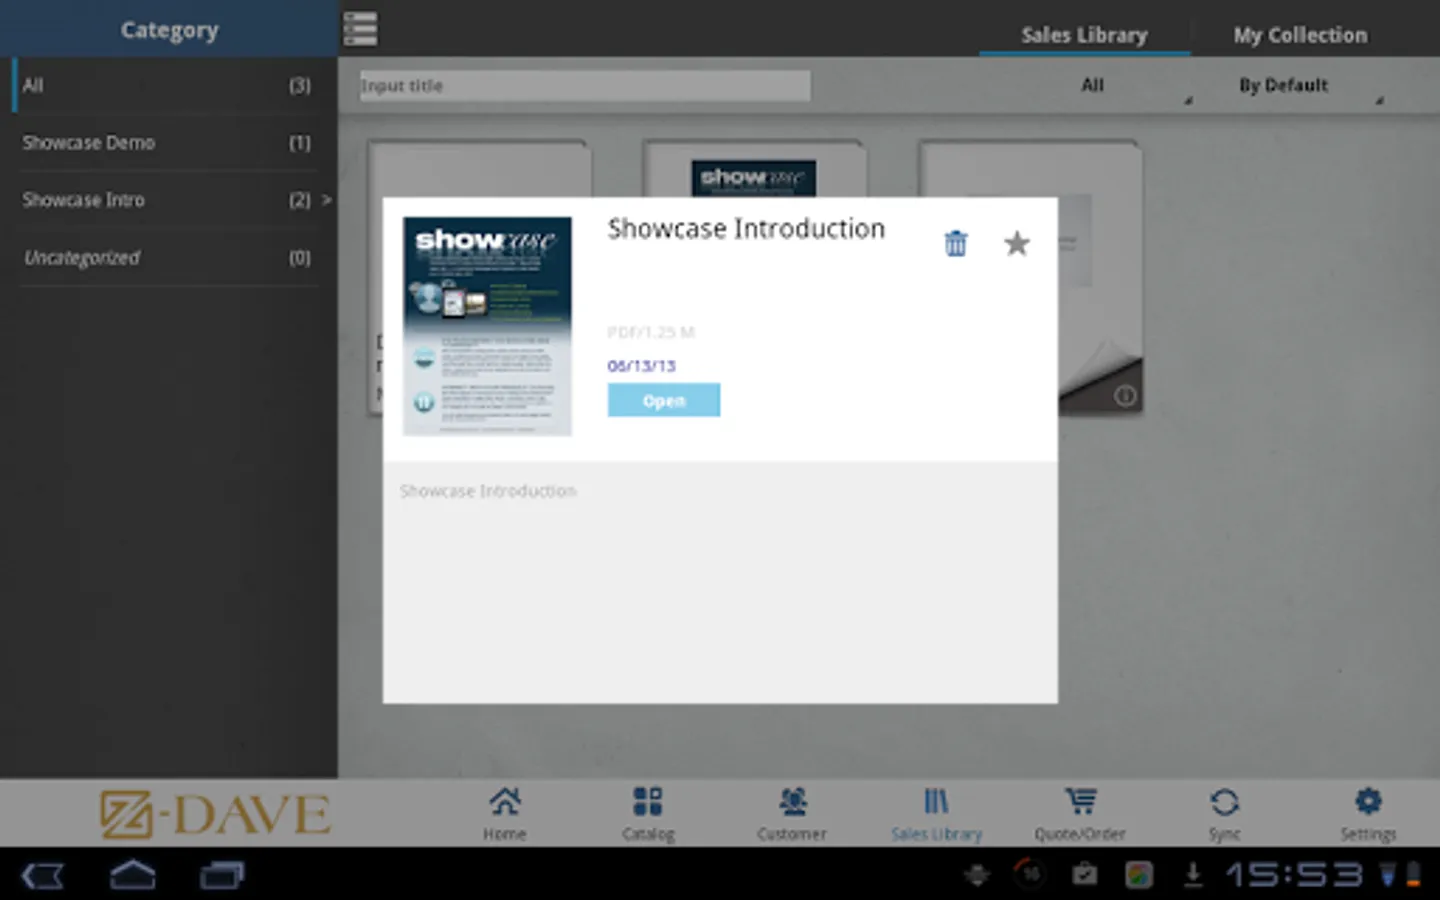The image size is (1440, 900).
Task: Tap the Z-DAVE logo
Action: pyautogui.click(x=214, y=814)
